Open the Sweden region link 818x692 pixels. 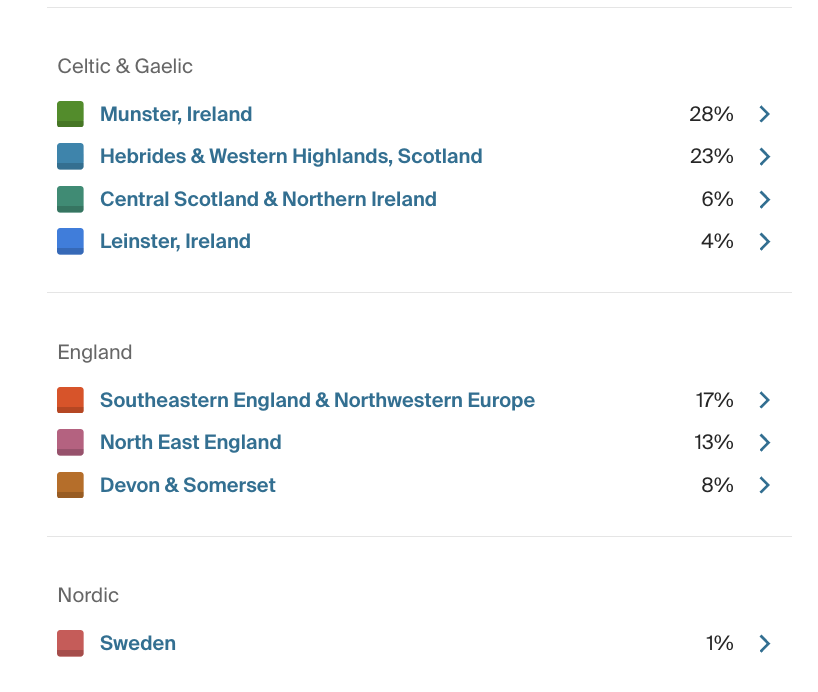(138, 643)
